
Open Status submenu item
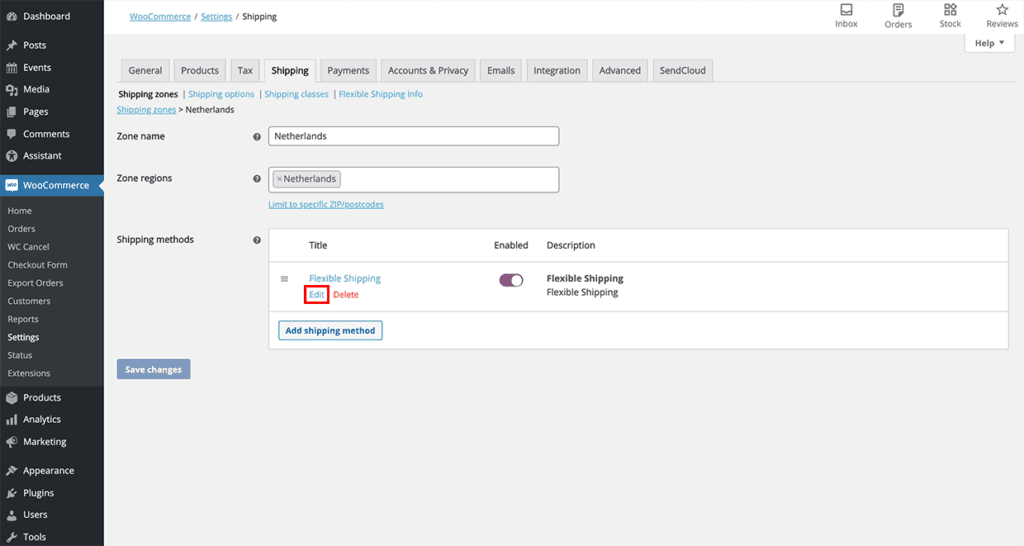[20, 355]
